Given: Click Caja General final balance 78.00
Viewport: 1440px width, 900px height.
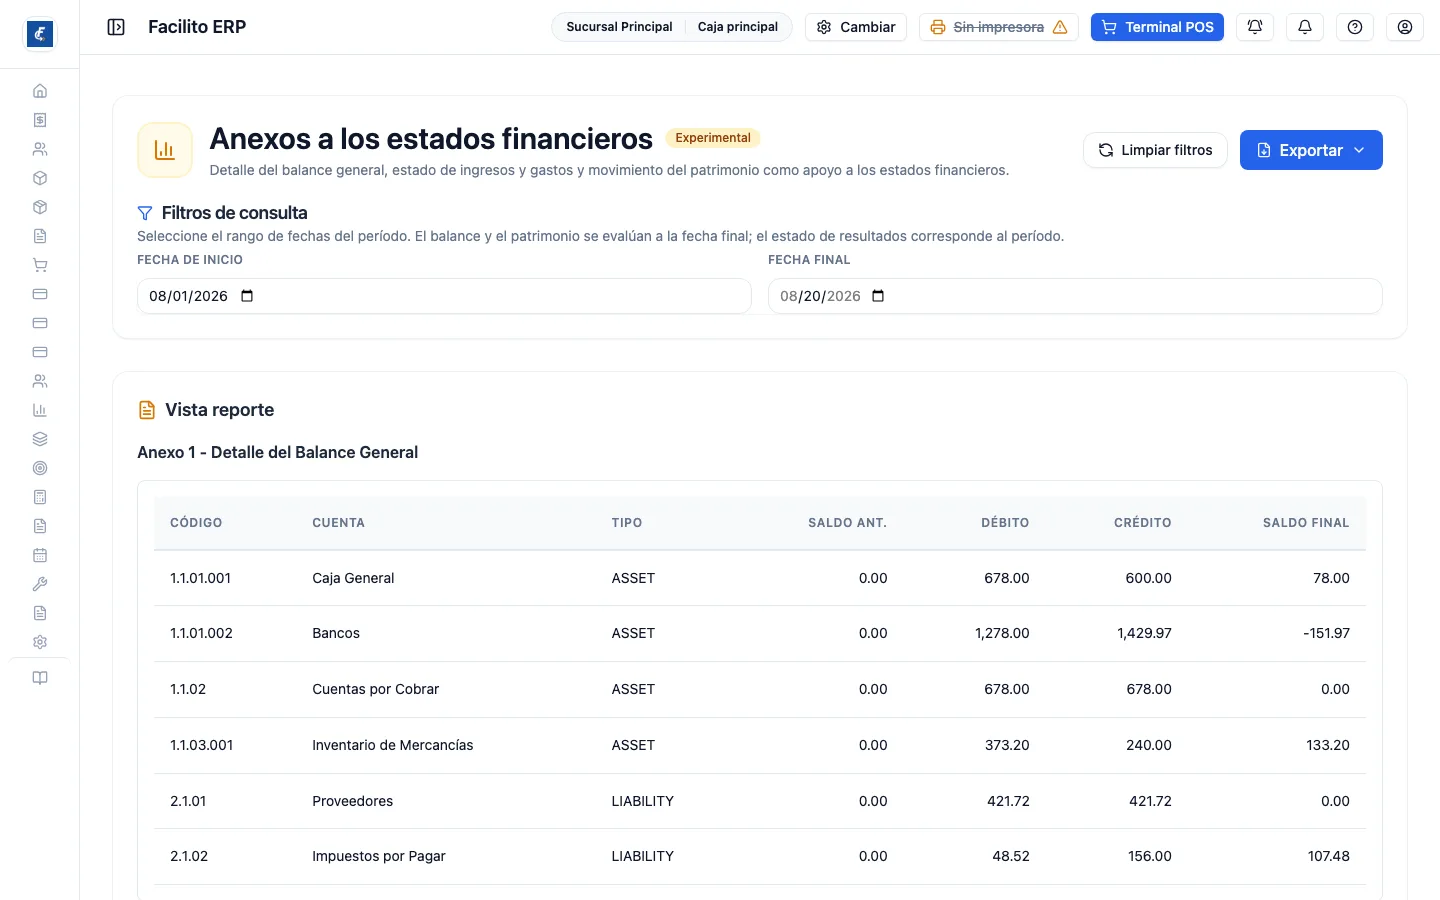Looking at the screenshot, I should pyautogui.click(x=1331, y=578).
